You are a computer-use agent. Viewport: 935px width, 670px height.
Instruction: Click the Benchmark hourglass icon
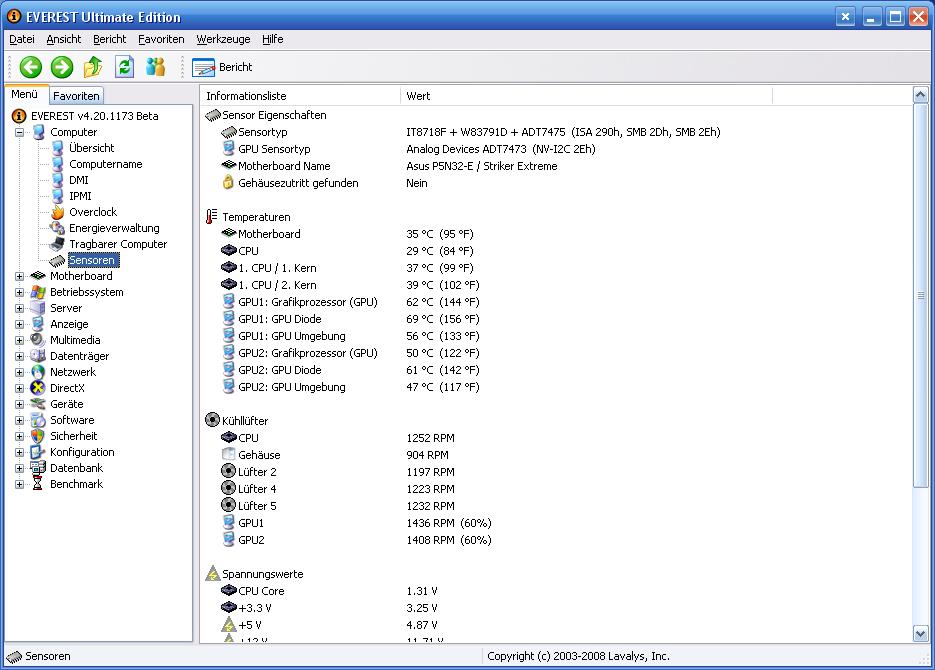[x=38, y=484]
